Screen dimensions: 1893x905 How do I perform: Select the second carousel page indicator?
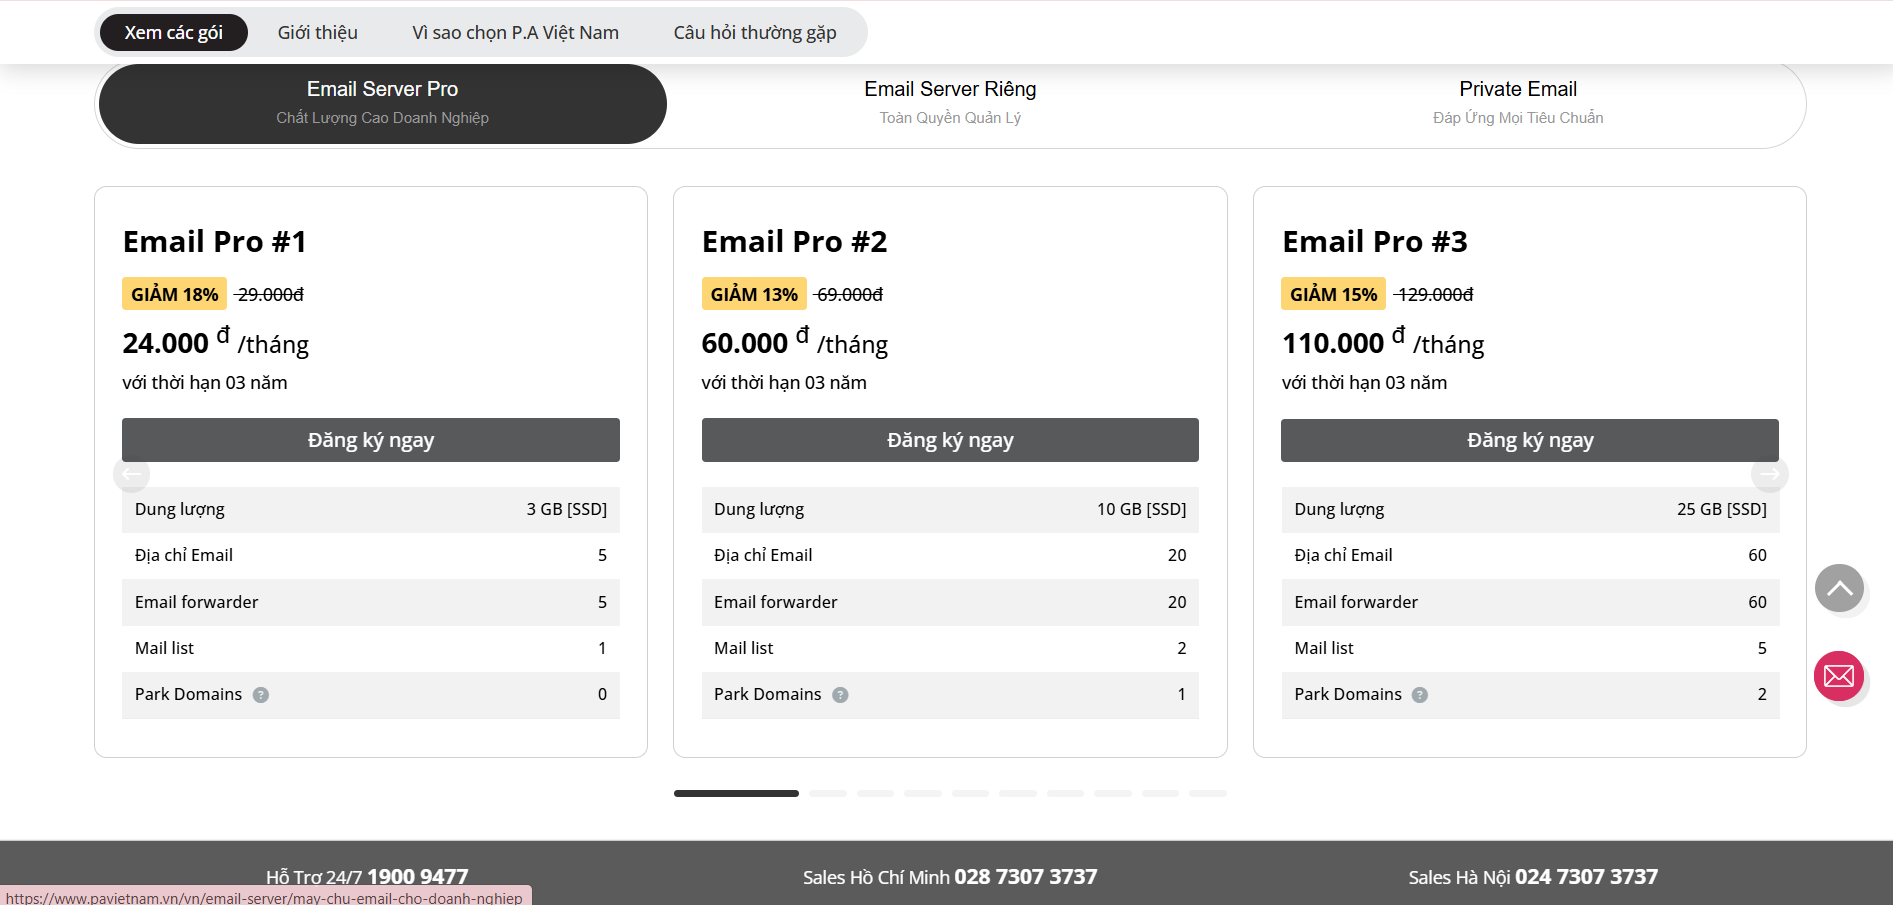point(828,793)
